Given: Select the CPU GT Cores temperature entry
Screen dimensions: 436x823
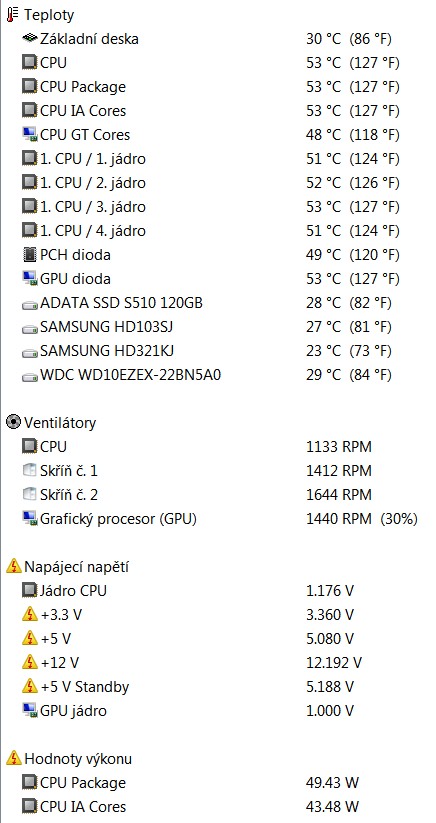Looking at the screenshot, I should click(211, 134).
